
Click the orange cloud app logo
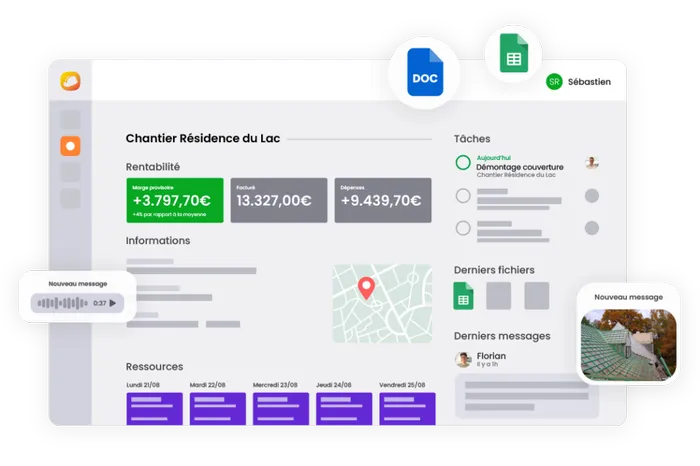[x=70, y=81]
